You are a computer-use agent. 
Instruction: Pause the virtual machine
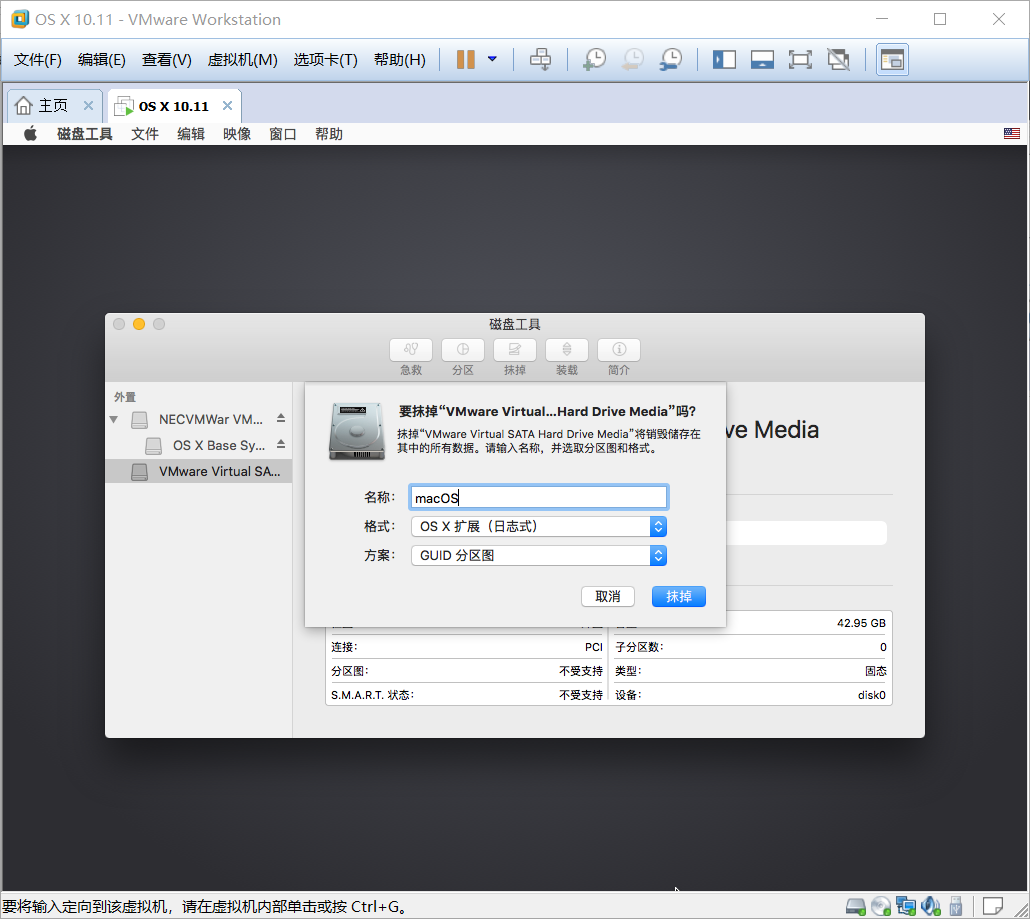[x=466, y=60]
